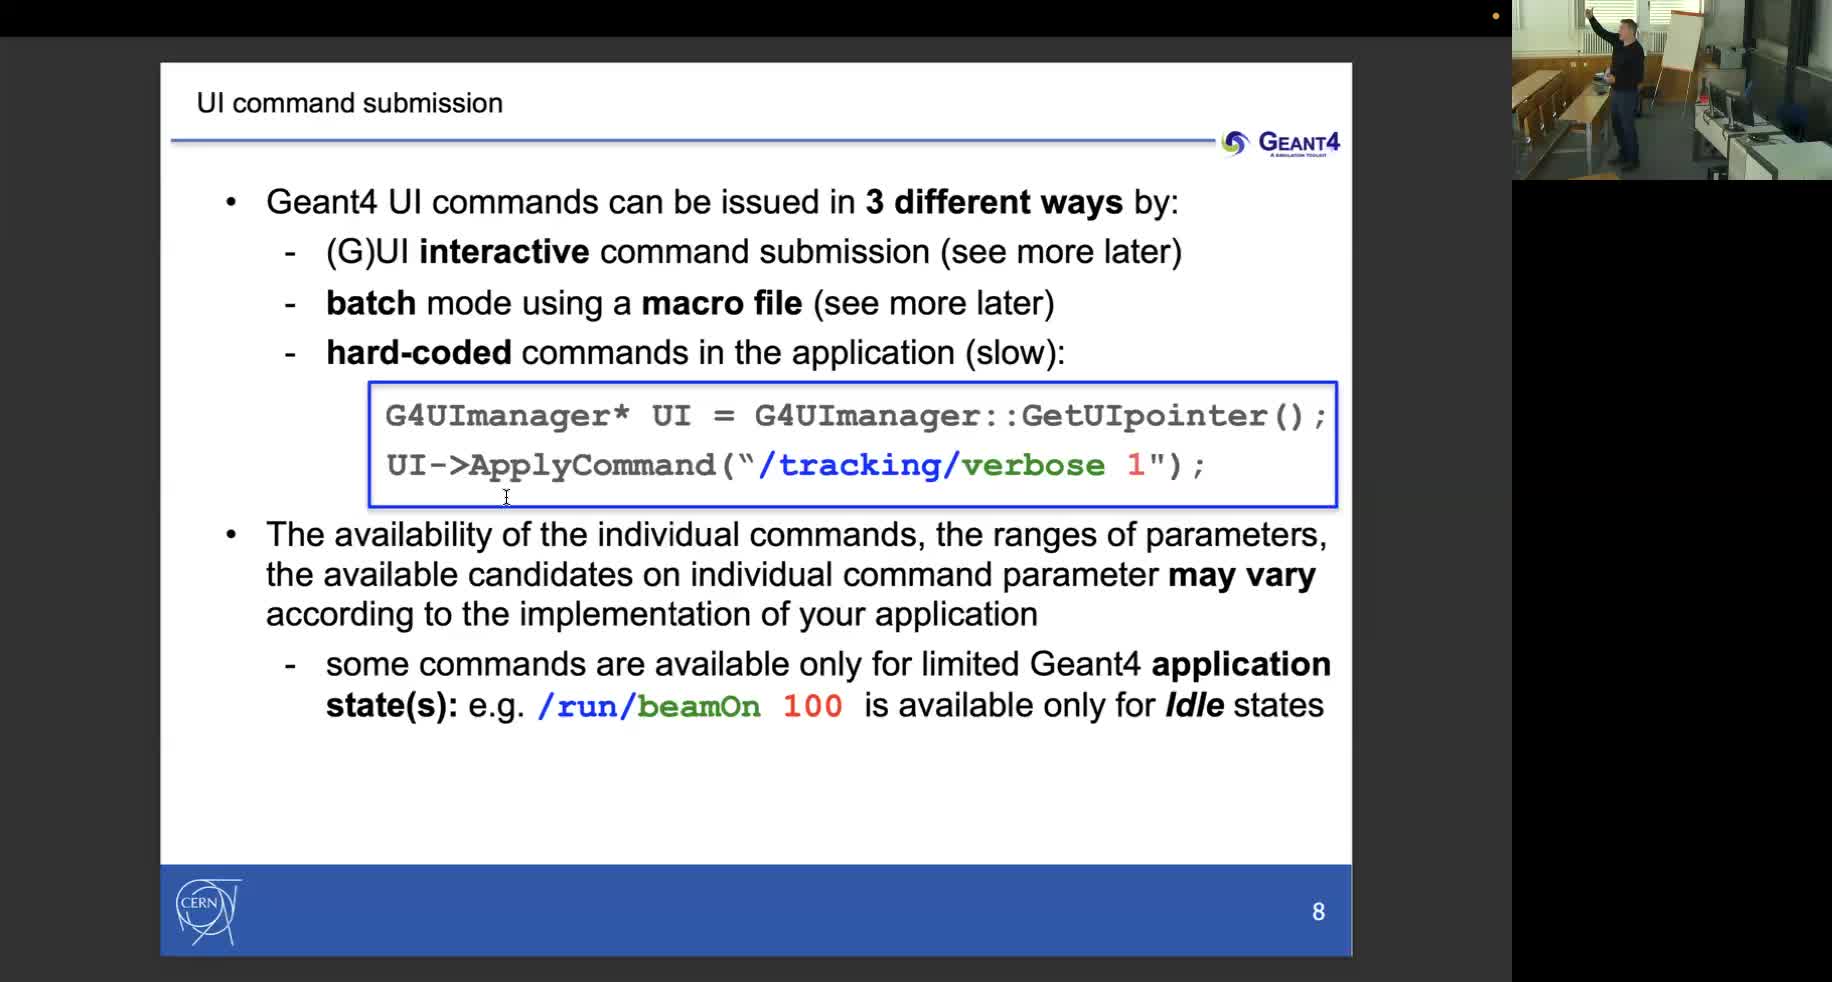Screen dimensions: 1832x982
Task: Select the bold 'batch' keyword bullet
Action: coord(370,303)
